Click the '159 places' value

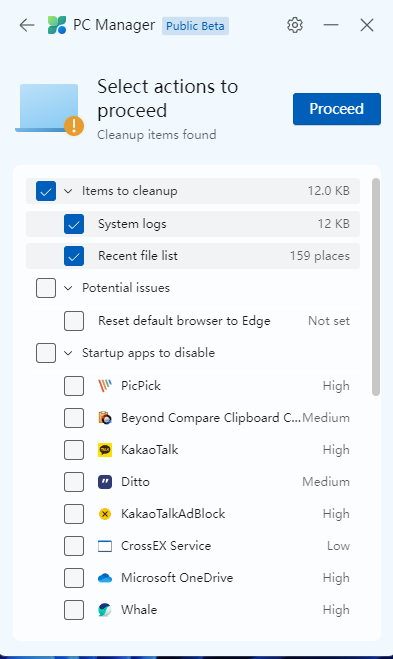320,256
